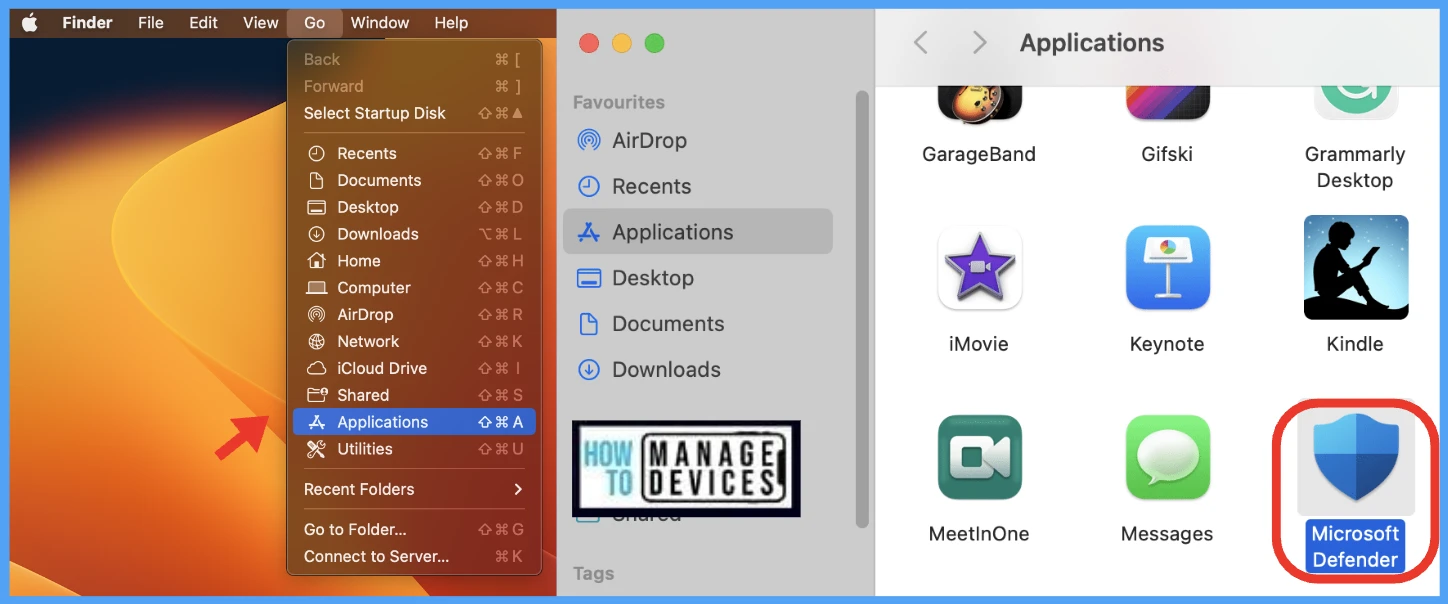Click the Finder back navigation arrow
The height and width of the screenshot is (604, 1448).
click(x=921, y=42)
